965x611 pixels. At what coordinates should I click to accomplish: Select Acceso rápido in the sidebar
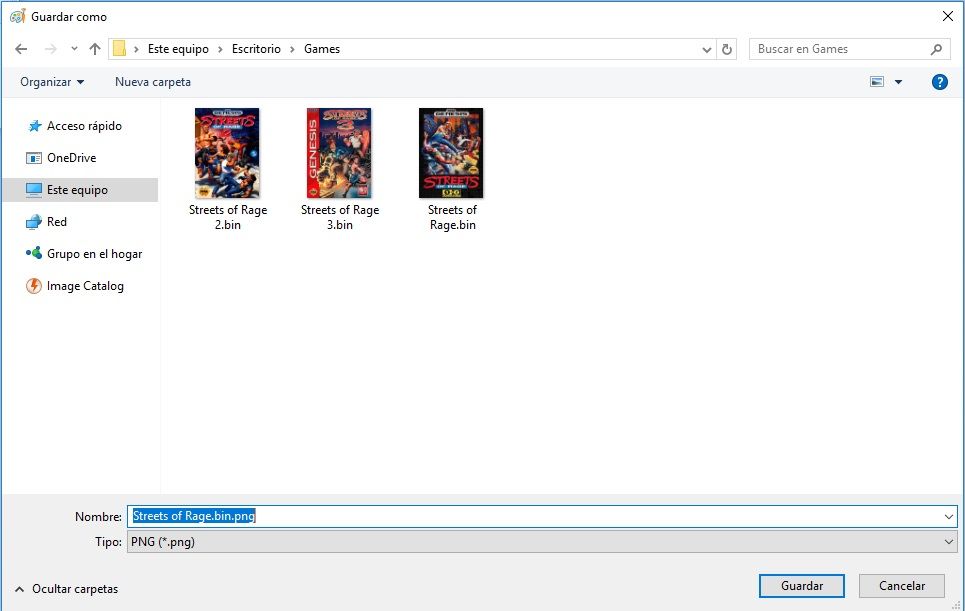(83, 126)
